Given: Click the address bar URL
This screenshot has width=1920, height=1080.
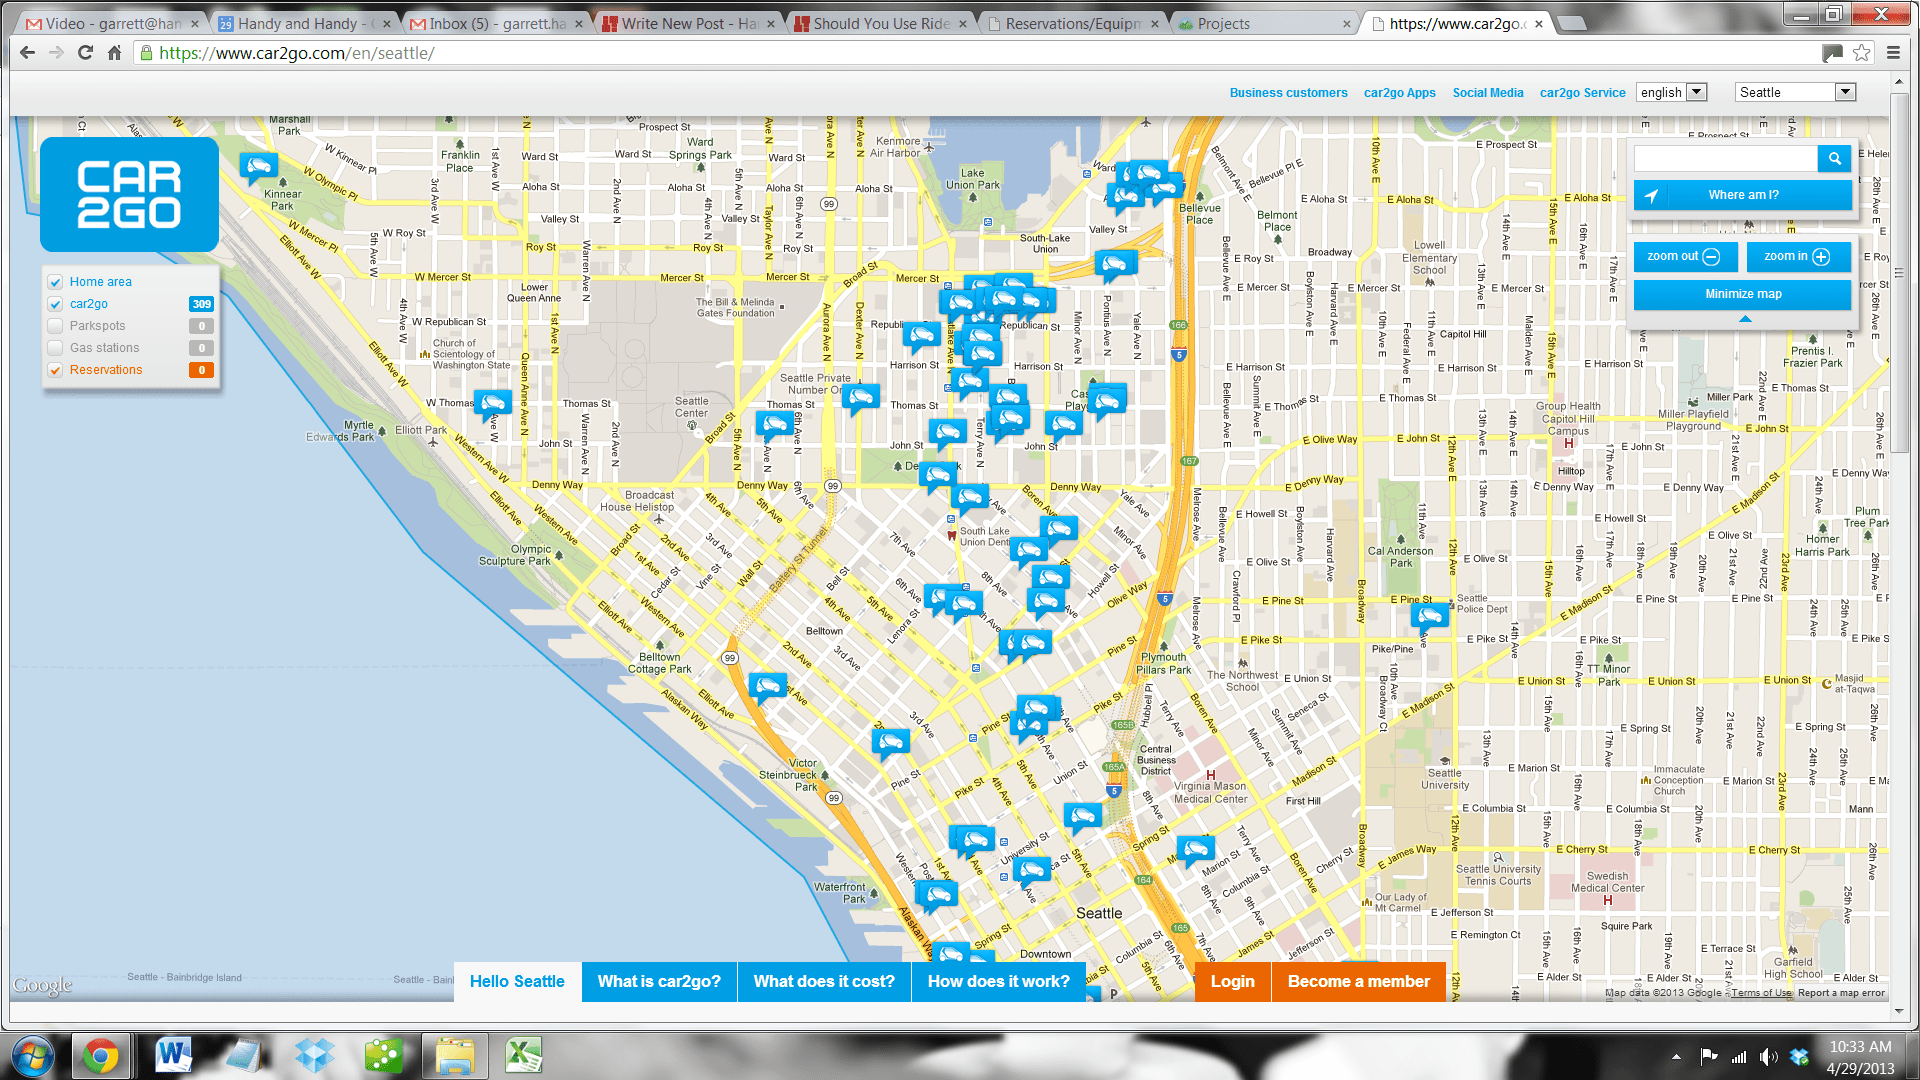Looking at the screenshot, I should click(x=297, y=53).
